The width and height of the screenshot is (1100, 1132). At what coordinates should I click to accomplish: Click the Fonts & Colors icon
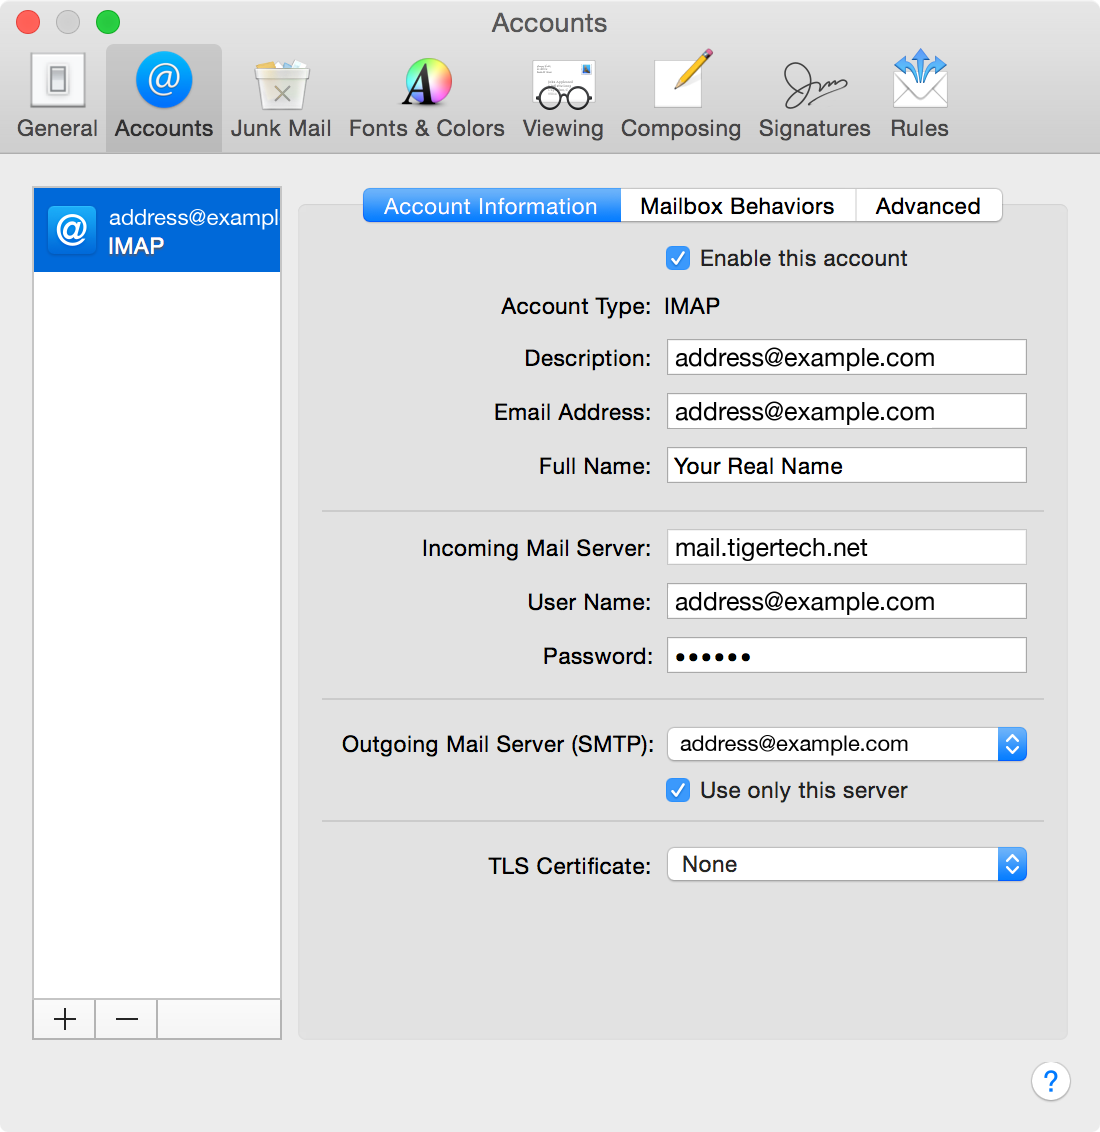(x=426, y=95)
